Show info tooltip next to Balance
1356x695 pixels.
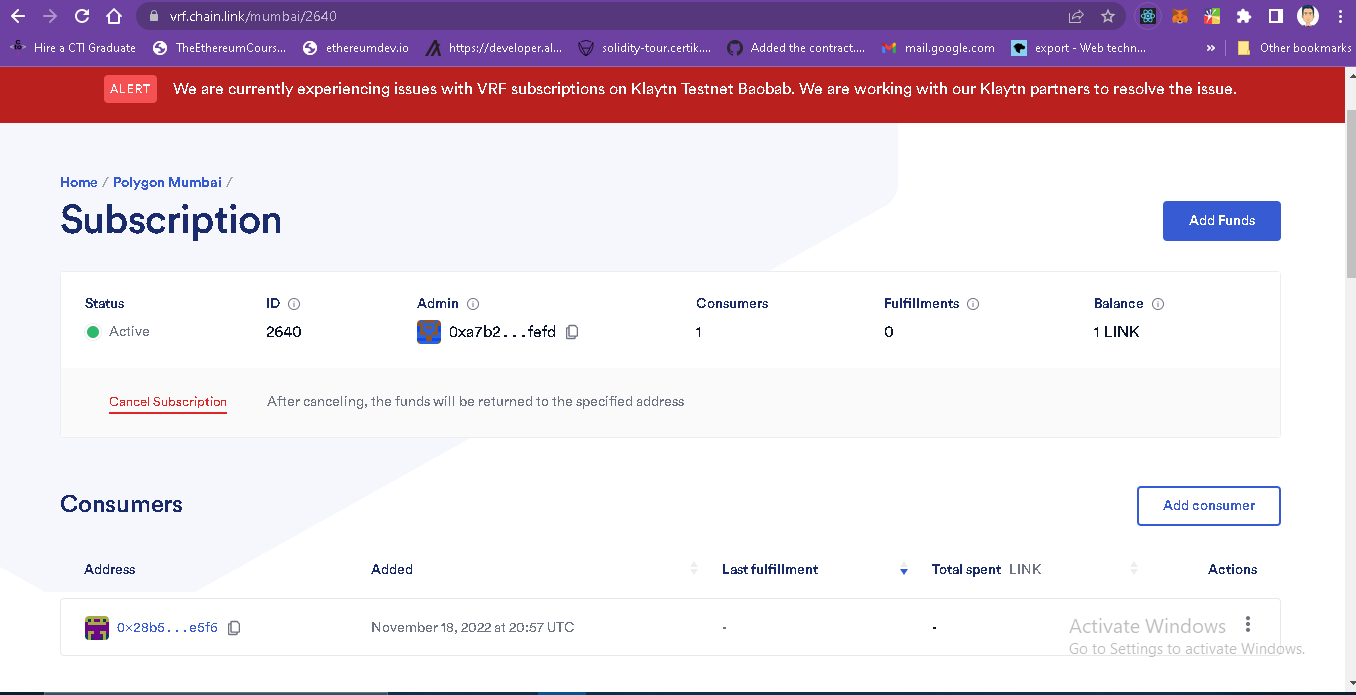[1158, 304]
